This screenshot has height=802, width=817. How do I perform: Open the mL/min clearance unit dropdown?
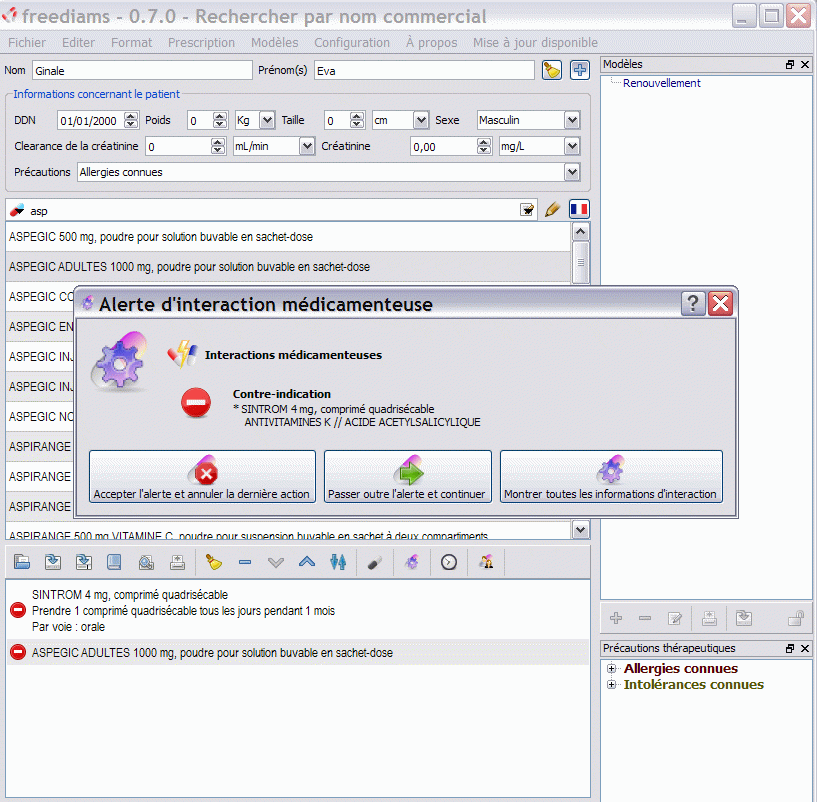point(307,146)
